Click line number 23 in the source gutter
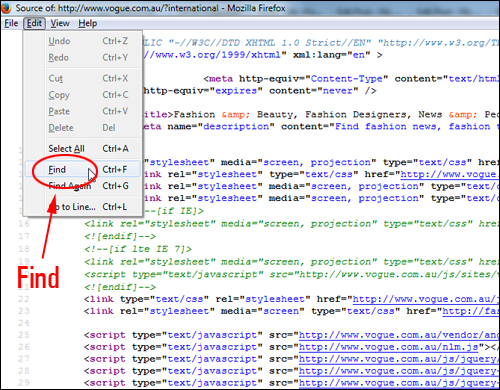The width and height of the screenshot is (500, 390). 24,311
